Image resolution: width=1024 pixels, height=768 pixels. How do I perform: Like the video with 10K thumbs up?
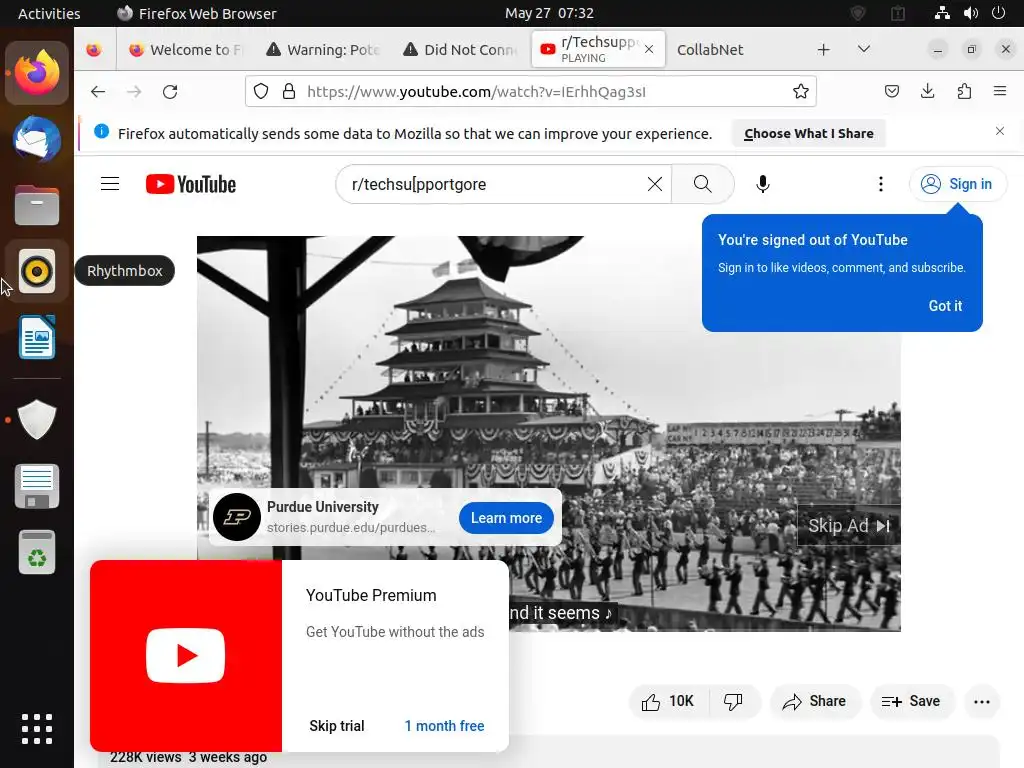[669, 701]
